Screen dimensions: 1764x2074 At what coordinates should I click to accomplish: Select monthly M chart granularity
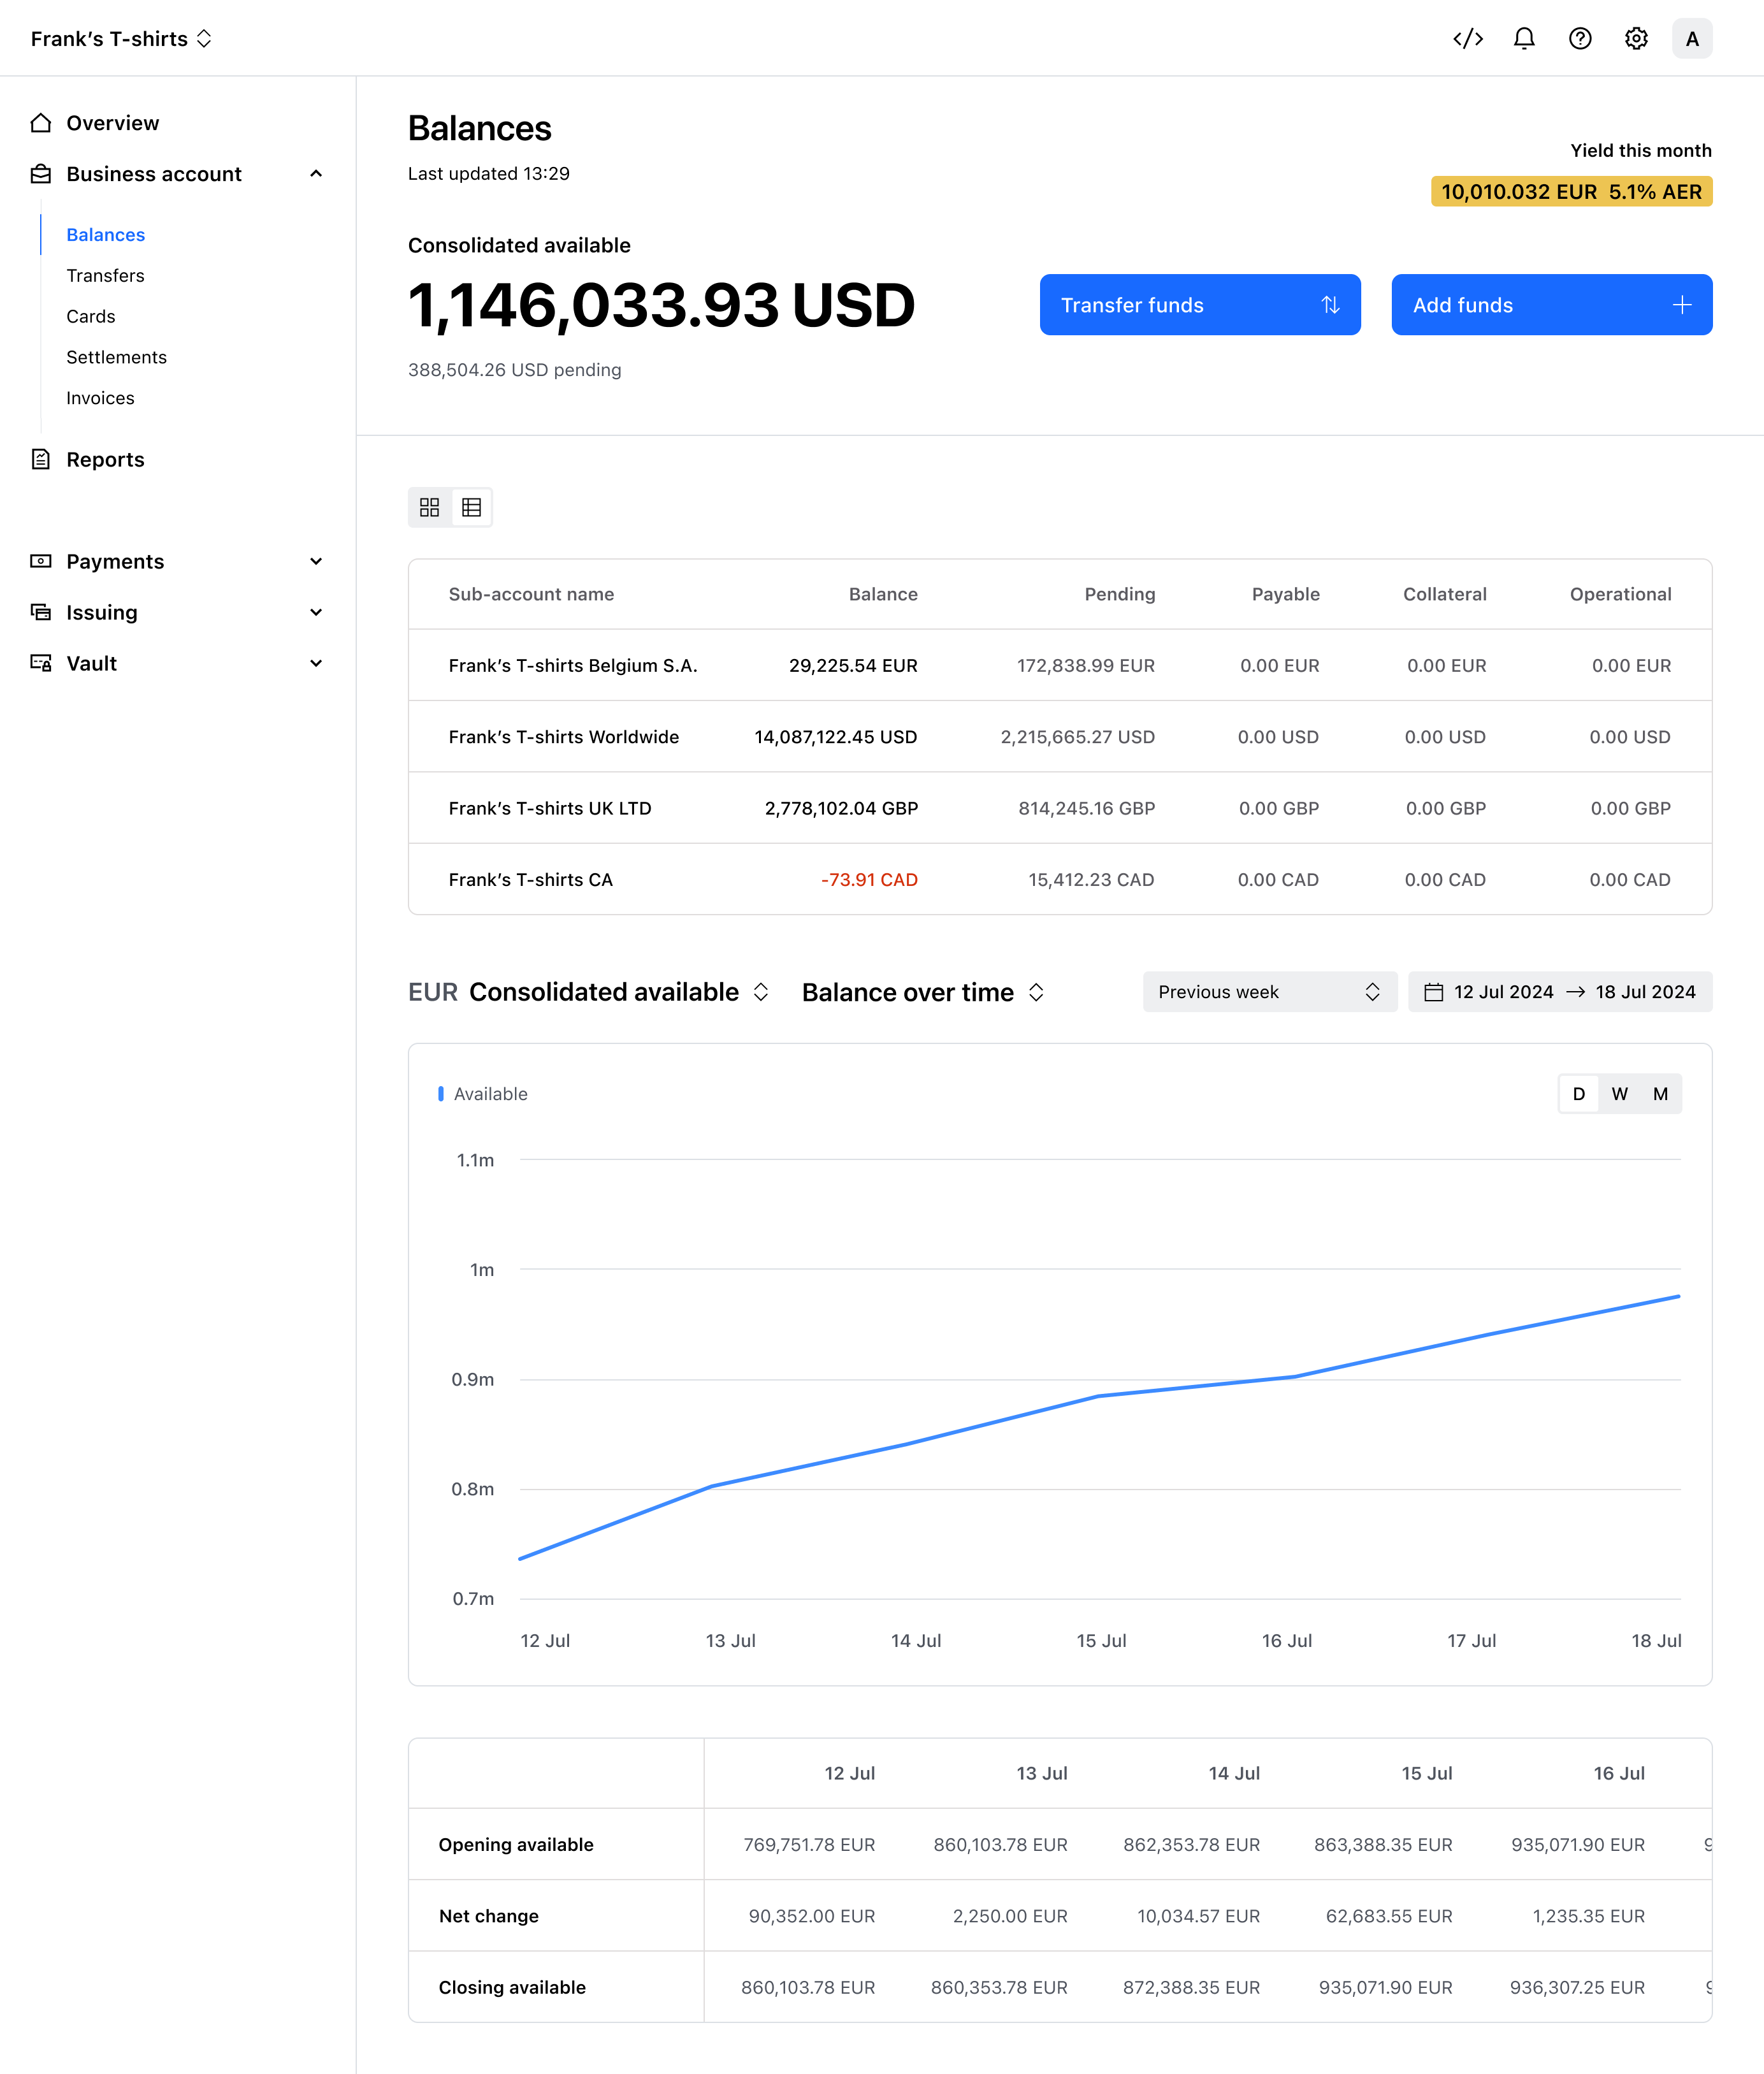[1661, 1094]
